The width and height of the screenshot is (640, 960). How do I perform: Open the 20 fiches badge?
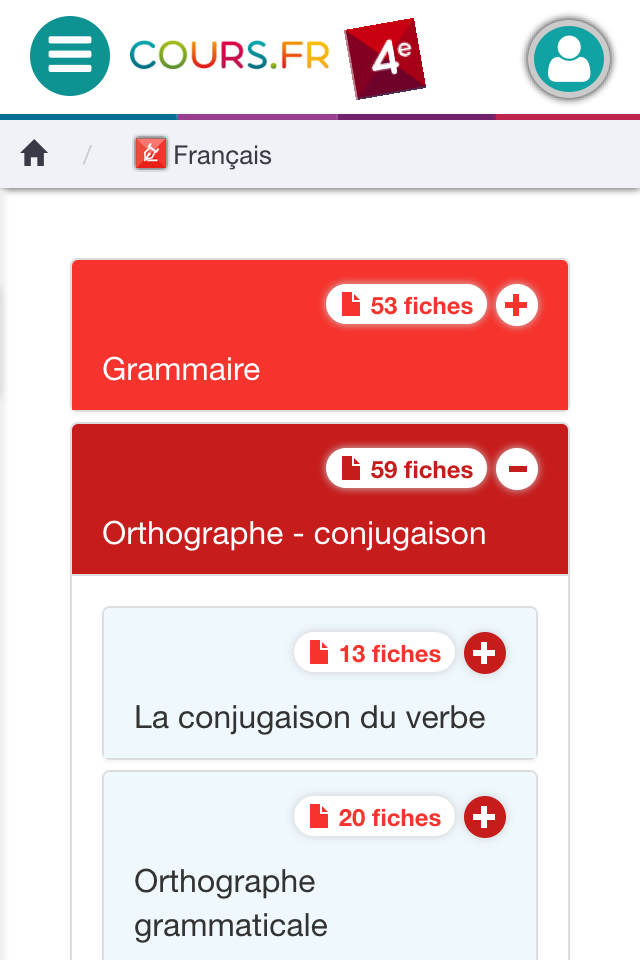pyautogui.click(x=374, y=817)
